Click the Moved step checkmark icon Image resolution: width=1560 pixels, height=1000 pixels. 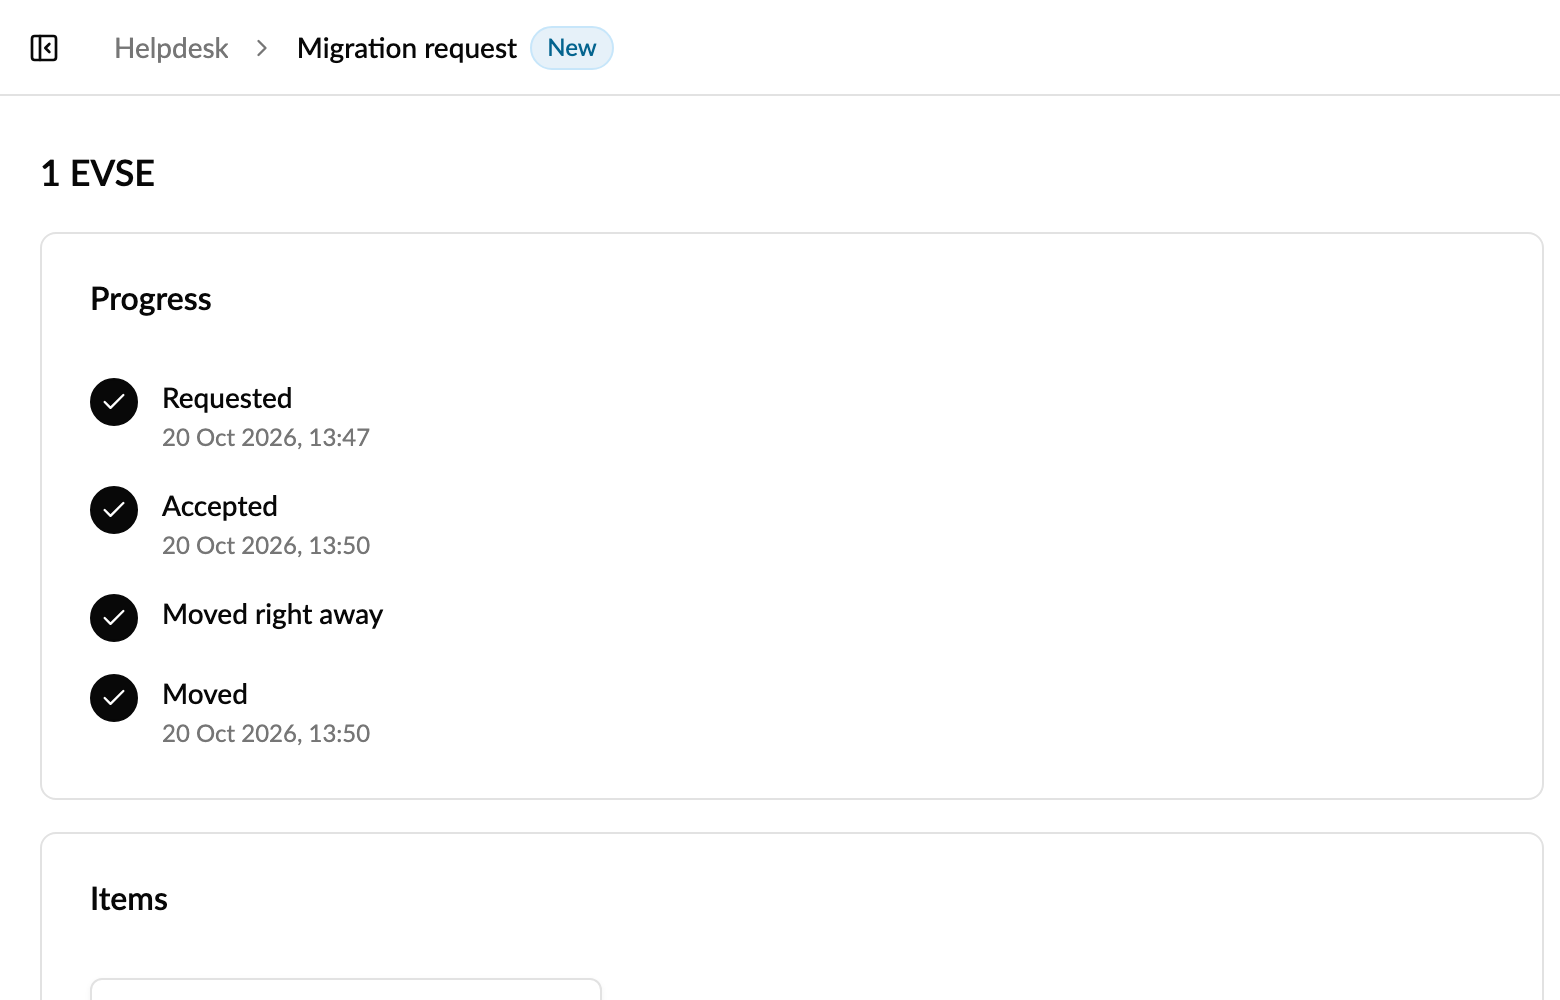(114, 698)
